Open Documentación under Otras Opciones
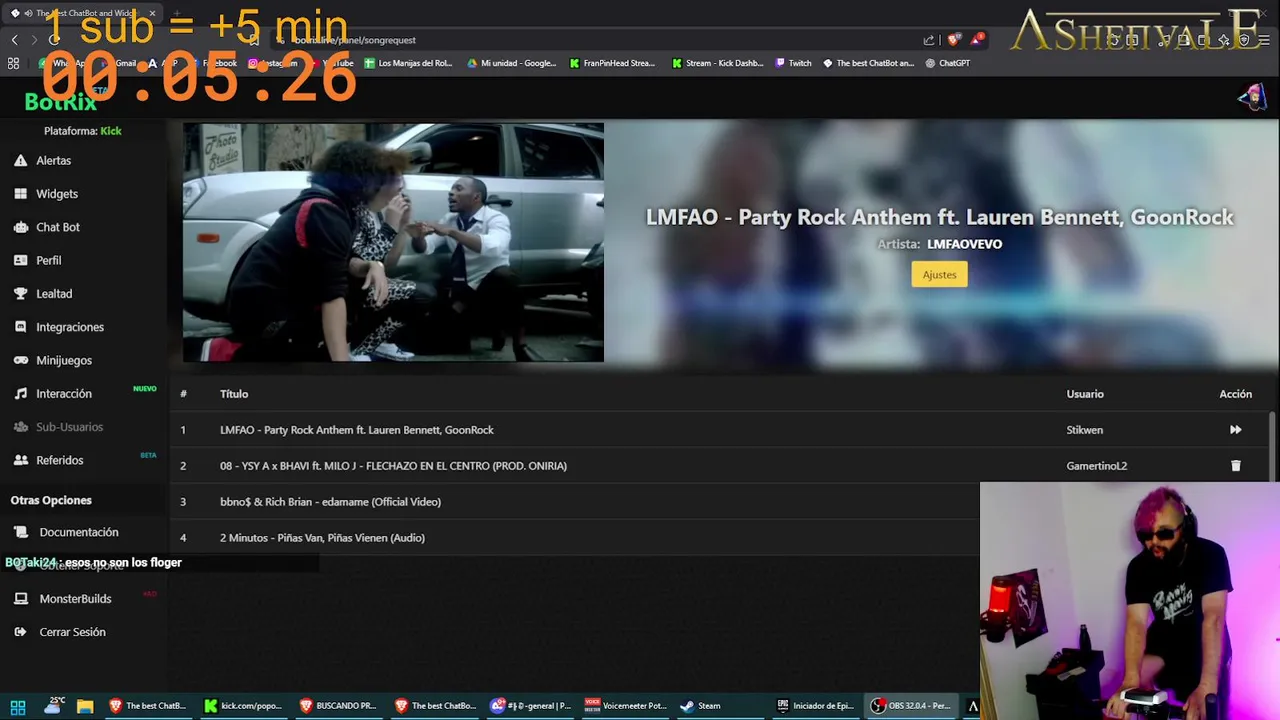The image size is (1280, 720). (67, 532)
